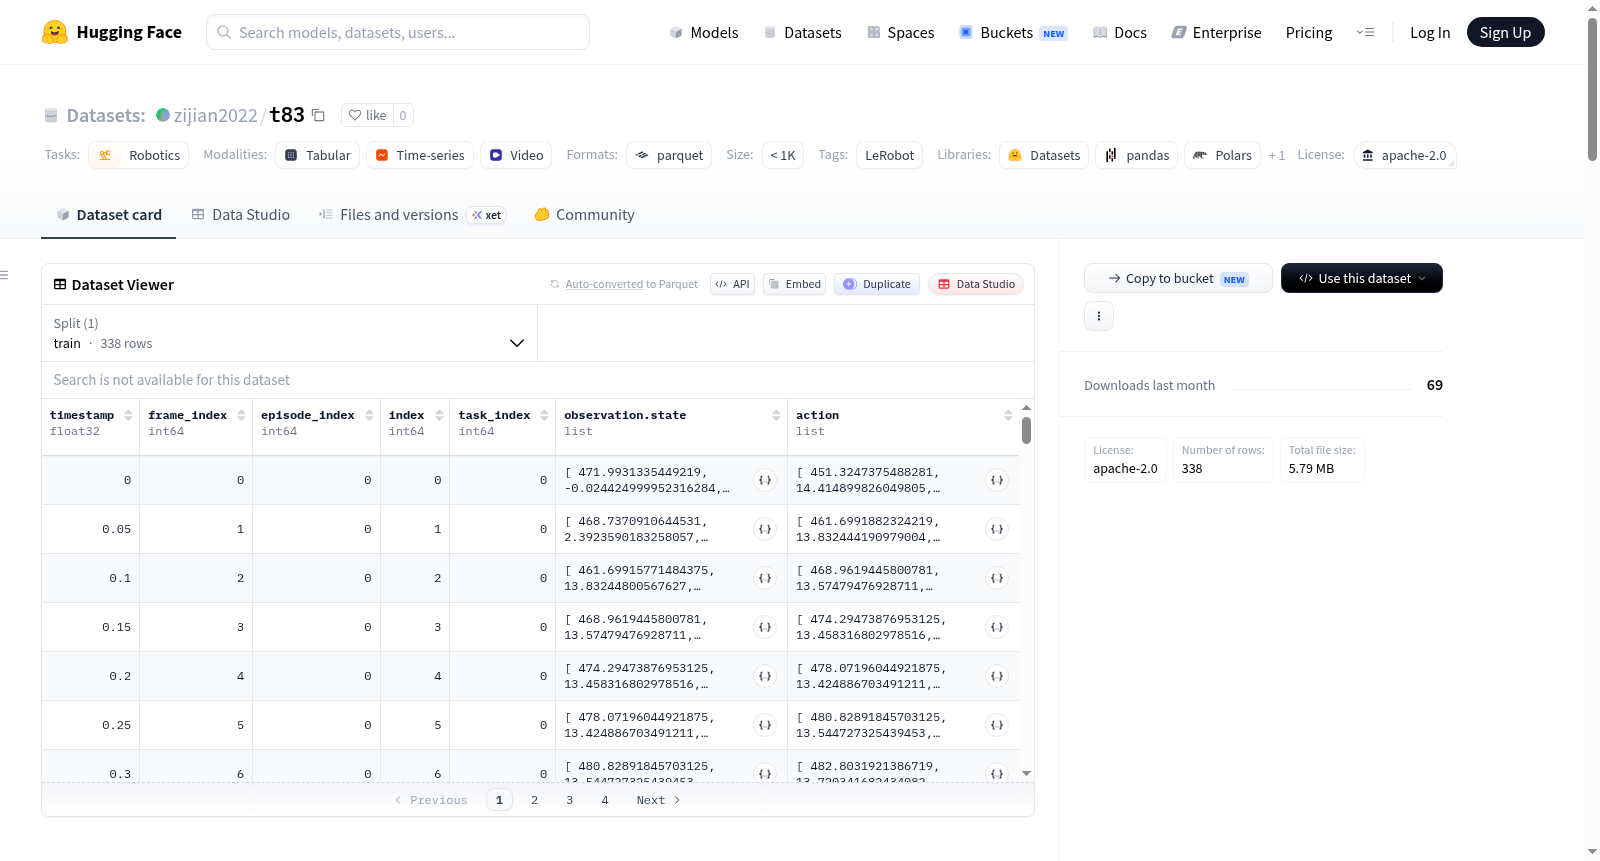Open the LeRobot tag
Screen dimensions: 1600x861
tap(889, 155)
